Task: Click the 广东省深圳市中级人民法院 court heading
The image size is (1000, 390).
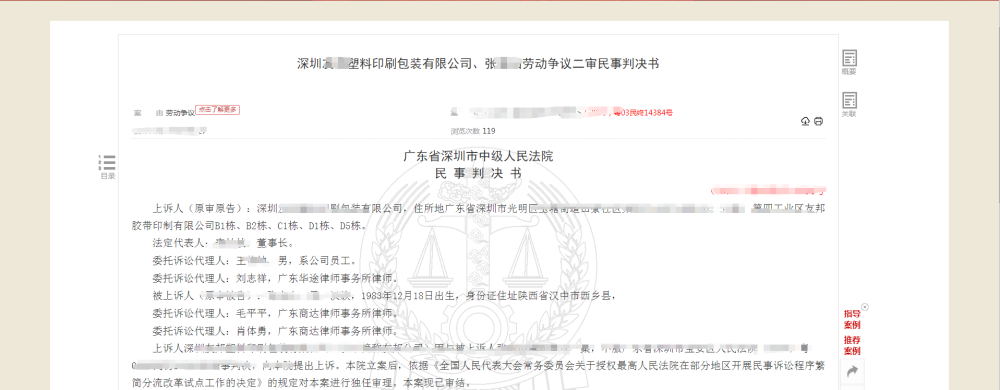Action: coord(478,156)
